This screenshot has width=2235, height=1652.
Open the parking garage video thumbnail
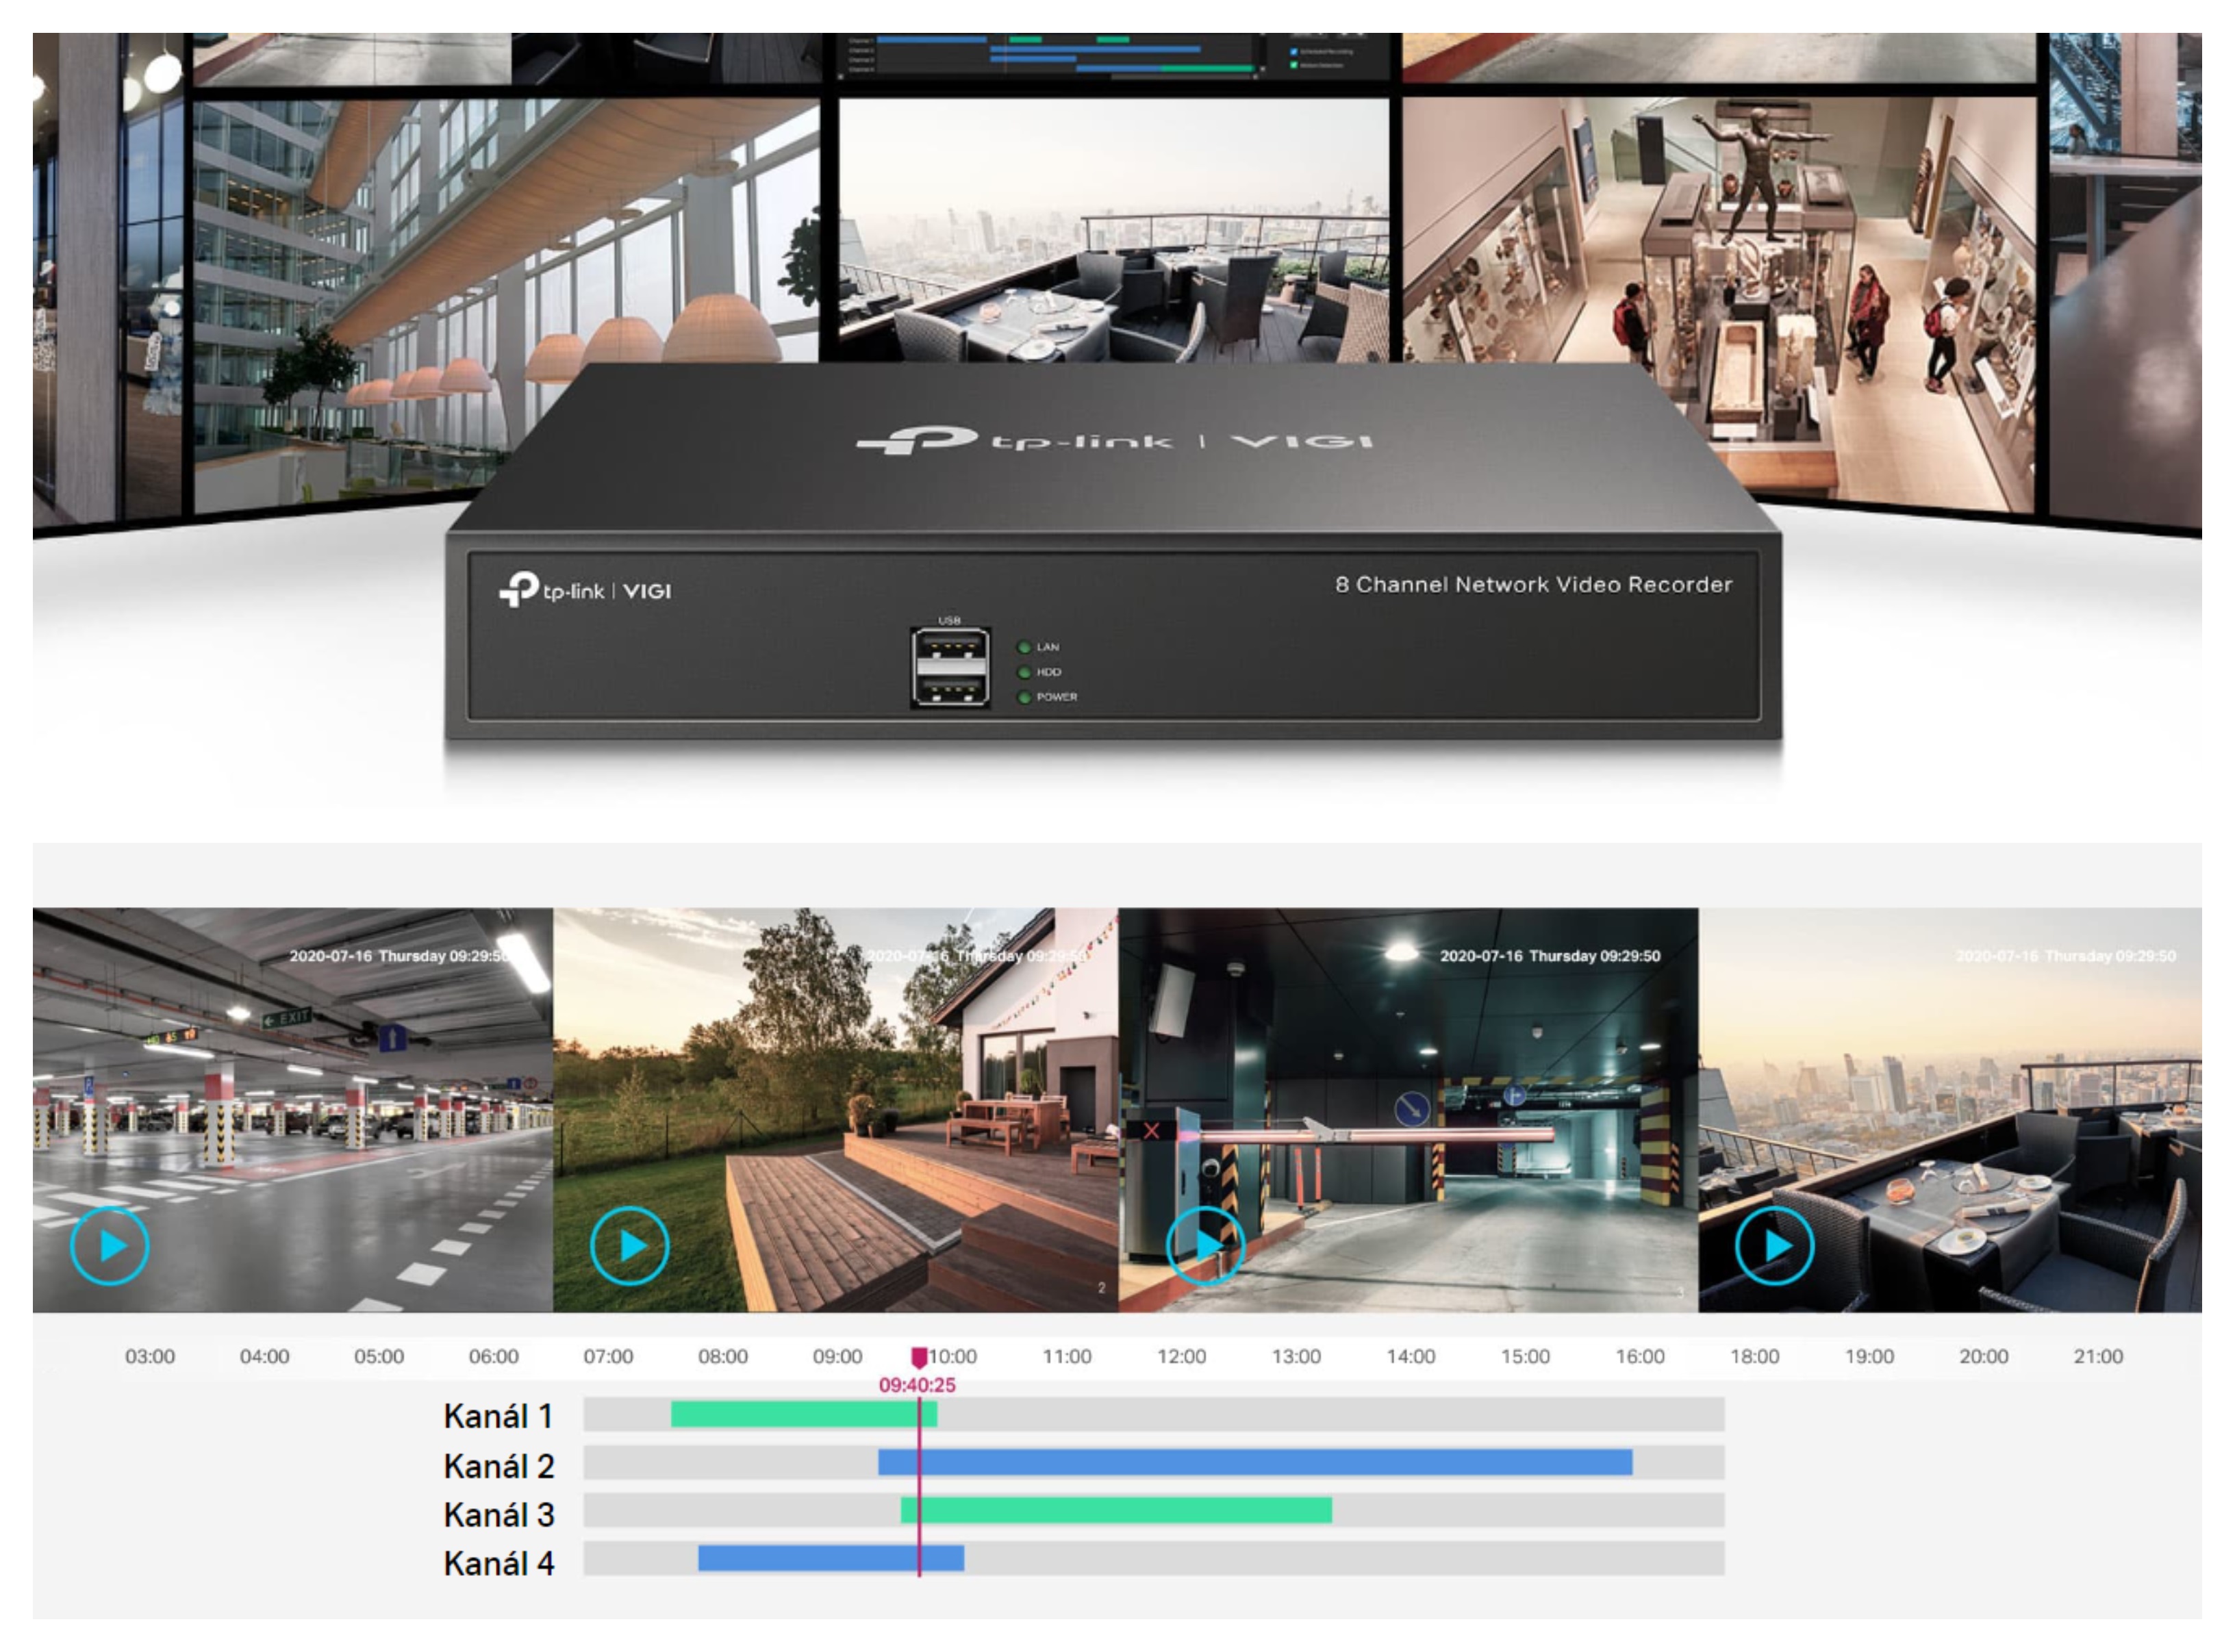(x=293, y=1110)
